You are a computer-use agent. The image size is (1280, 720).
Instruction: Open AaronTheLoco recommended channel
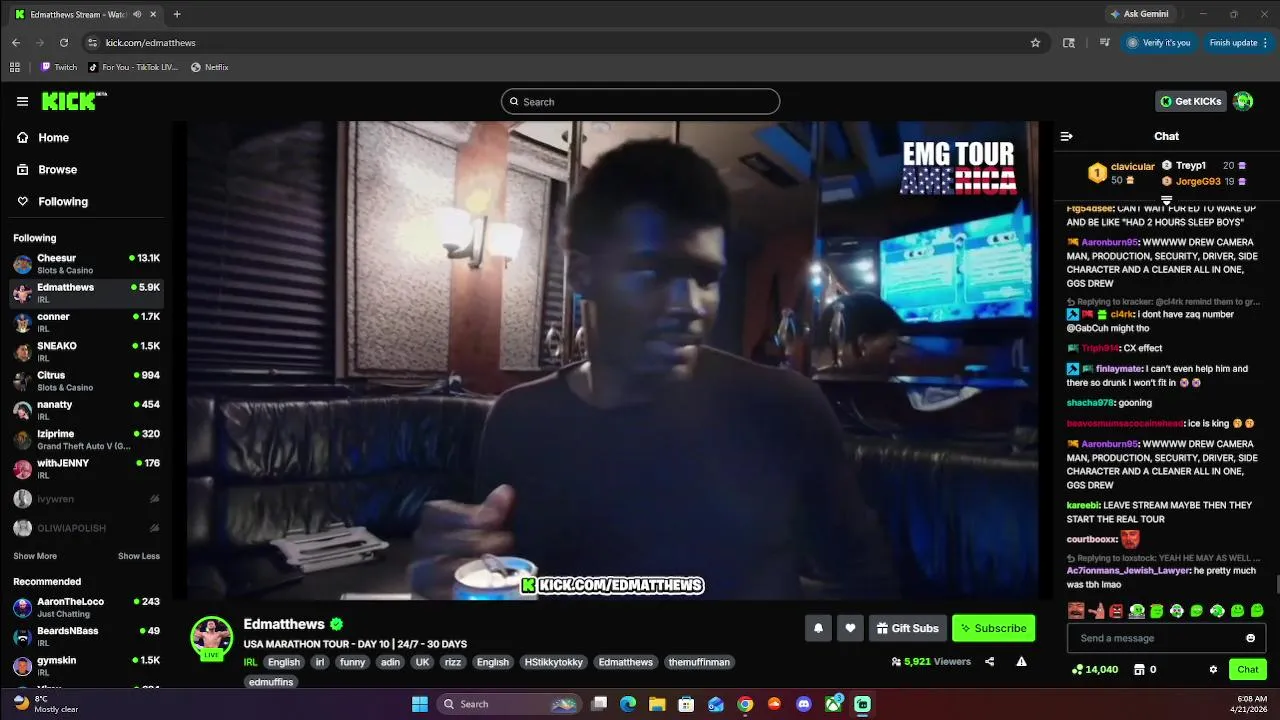(85, 607)
